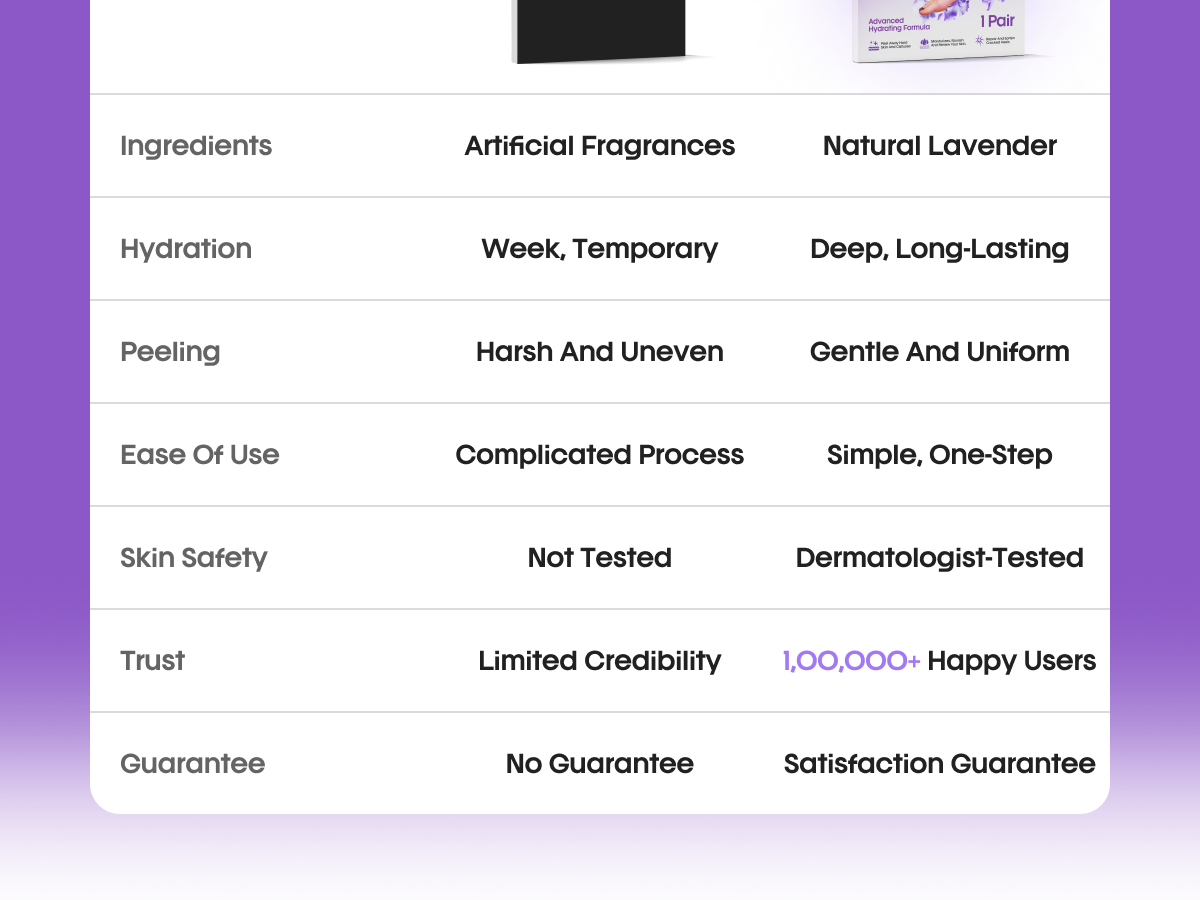
Task: Click the "Harsh And Uneven" cell
Action: point(600,352)
